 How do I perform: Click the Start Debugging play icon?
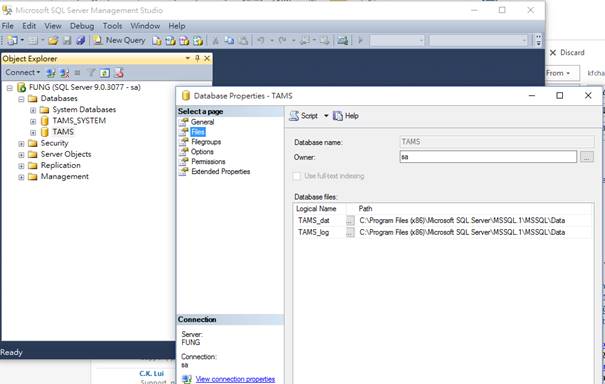[x=361, y=40]
